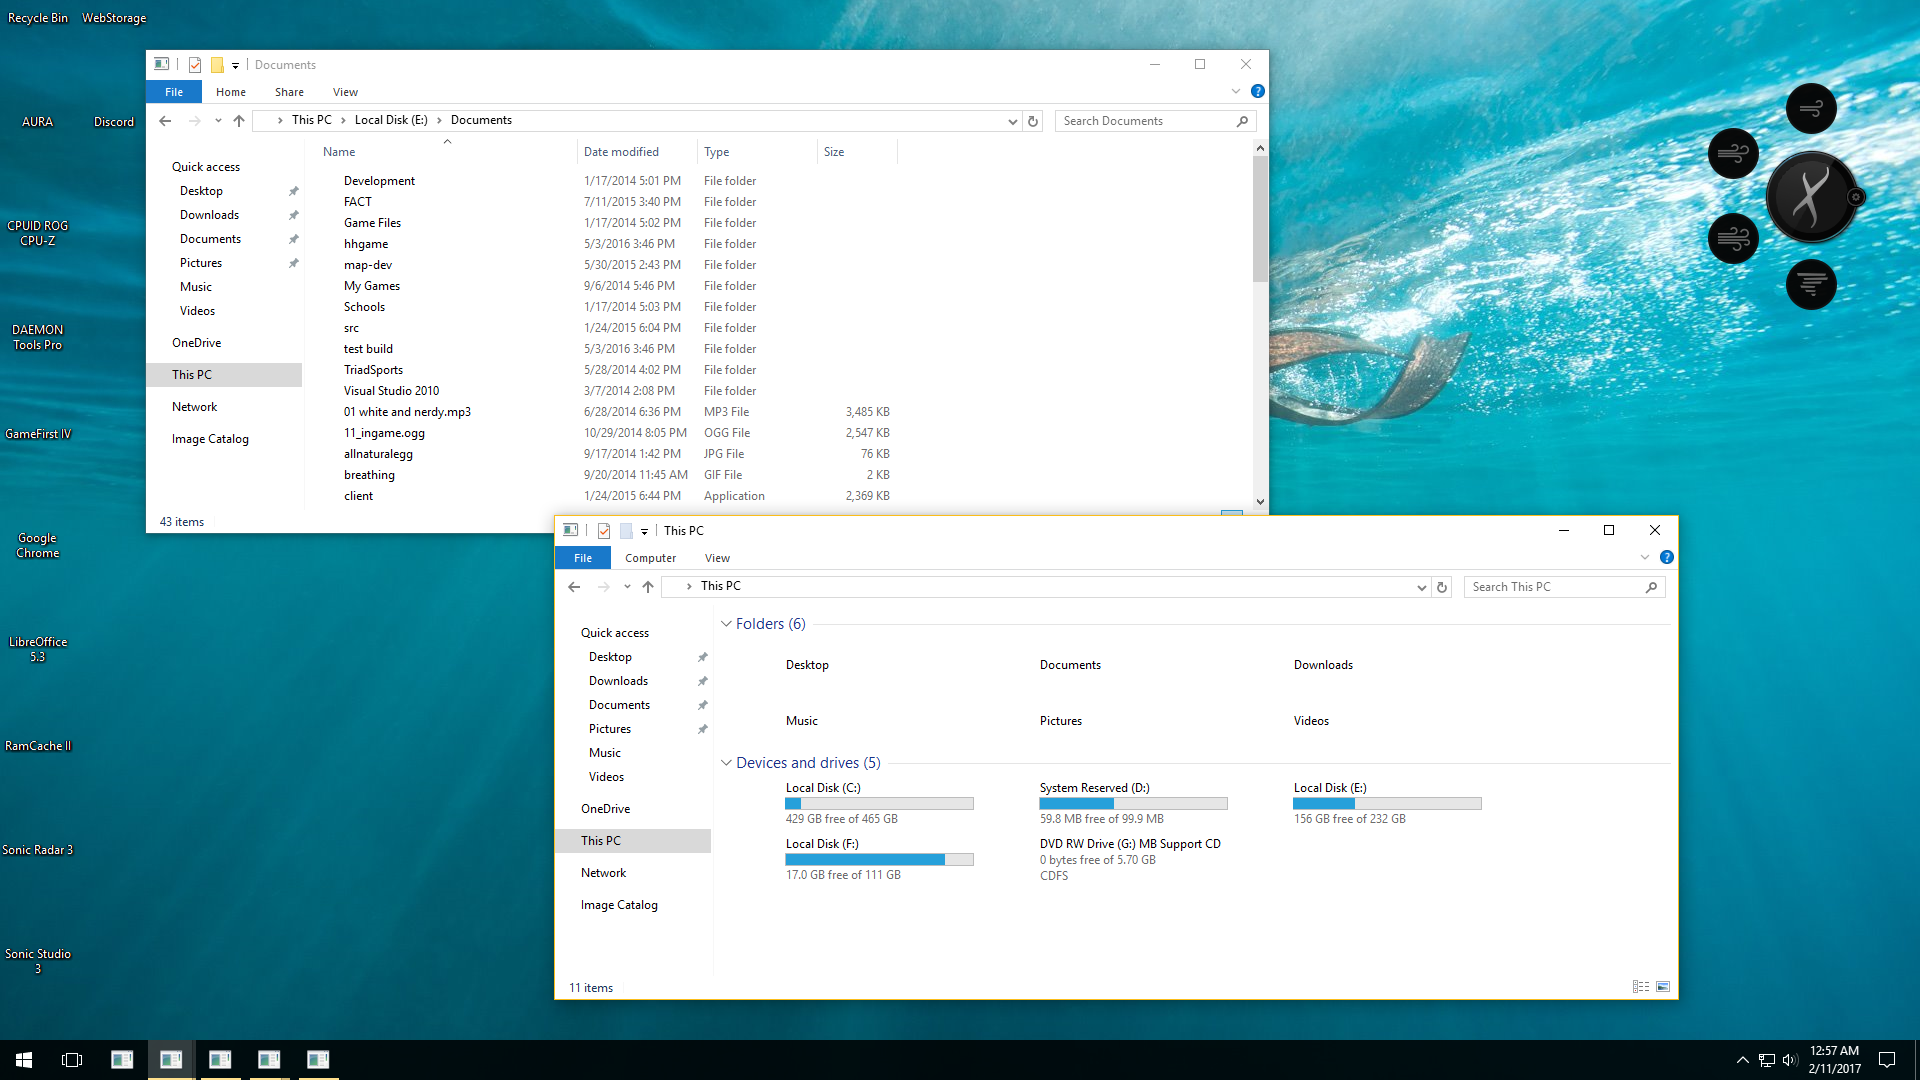Switch This PC to details view icon
The width and height of the screenshot is (1920, 1080).
coord(1641,987)
